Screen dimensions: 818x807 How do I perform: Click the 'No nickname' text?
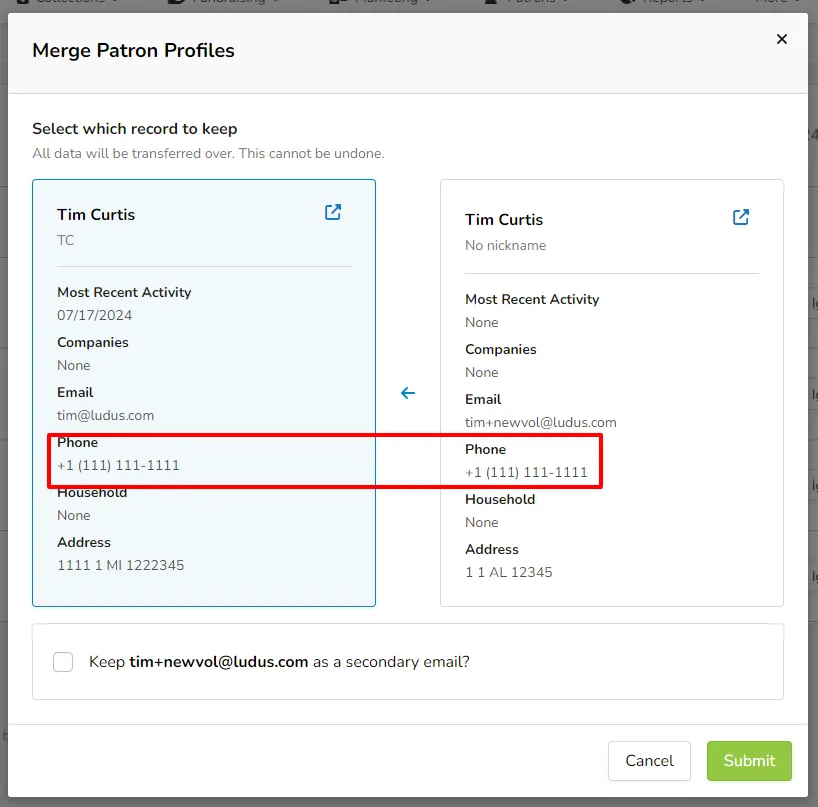pos(506,245)
